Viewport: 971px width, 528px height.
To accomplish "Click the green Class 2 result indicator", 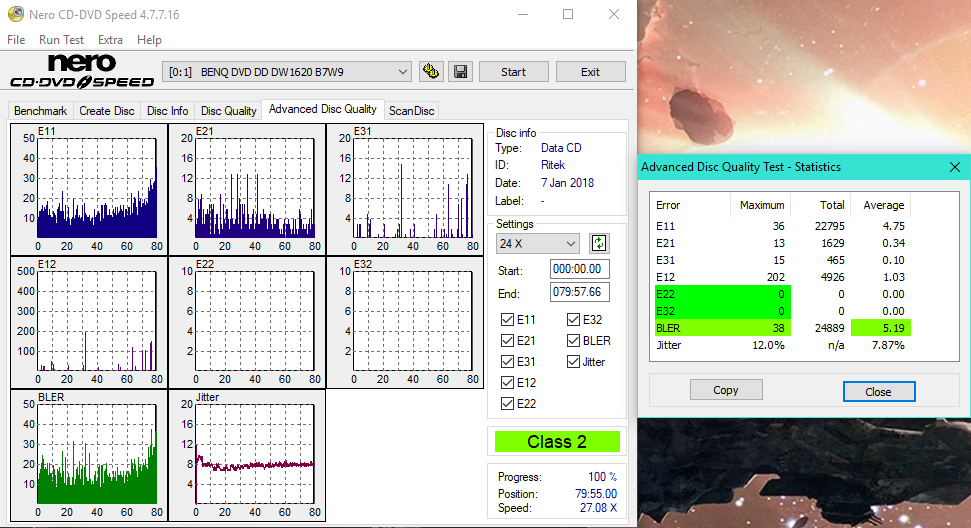I will [557, 442].
